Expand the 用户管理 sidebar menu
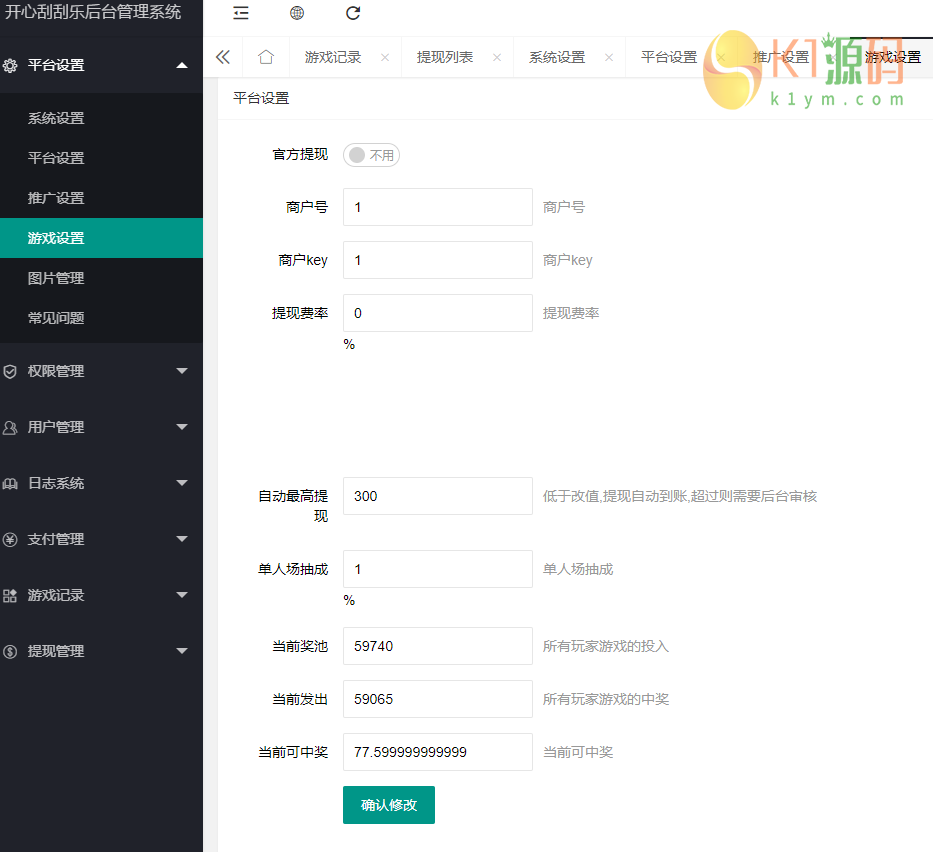 (x=101, y=427)
